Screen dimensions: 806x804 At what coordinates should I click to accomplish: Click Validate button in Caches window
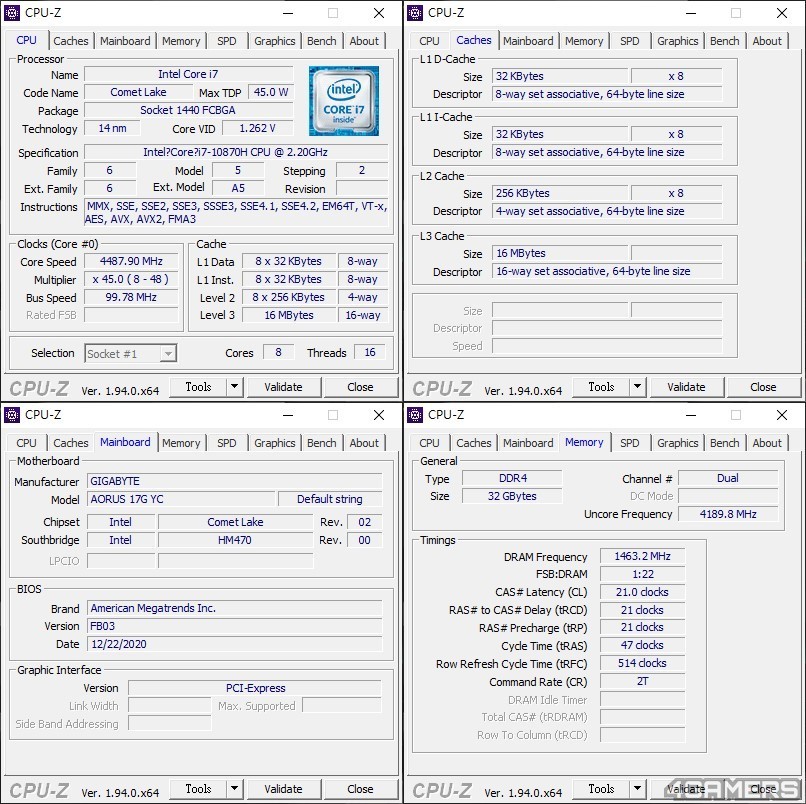(x=686, y=387)
